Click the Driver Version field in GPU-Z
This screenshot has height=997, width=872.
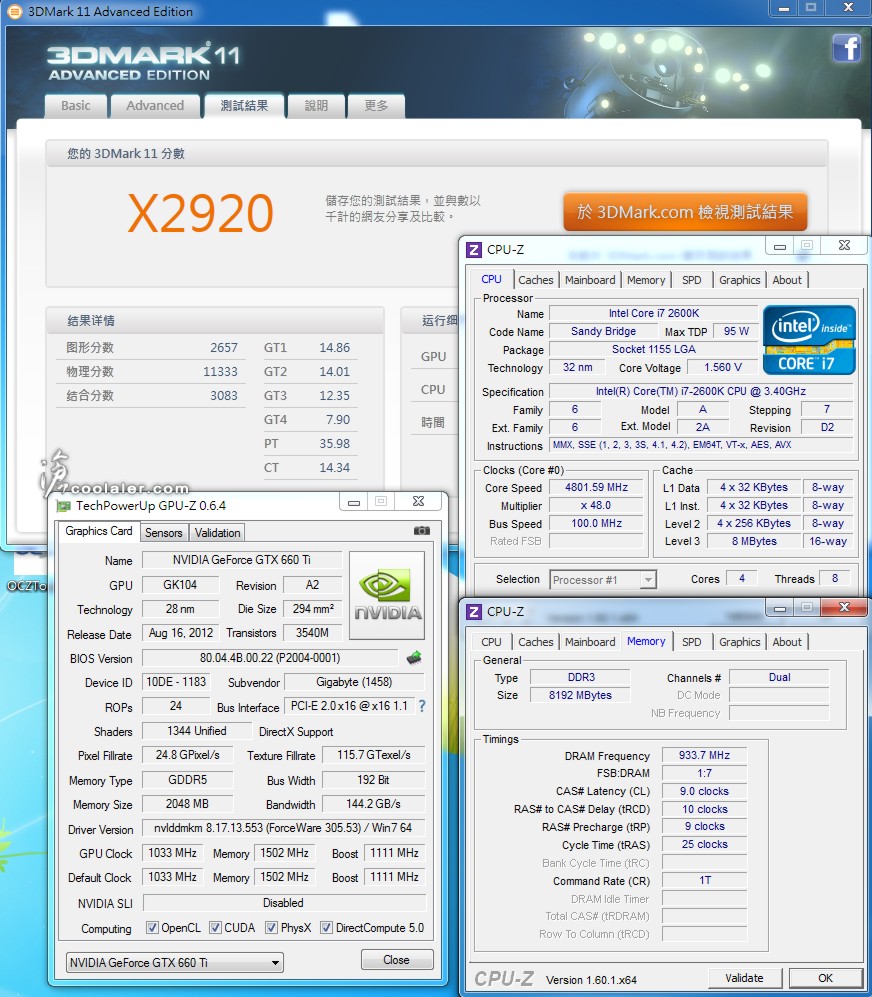(283, 828)
